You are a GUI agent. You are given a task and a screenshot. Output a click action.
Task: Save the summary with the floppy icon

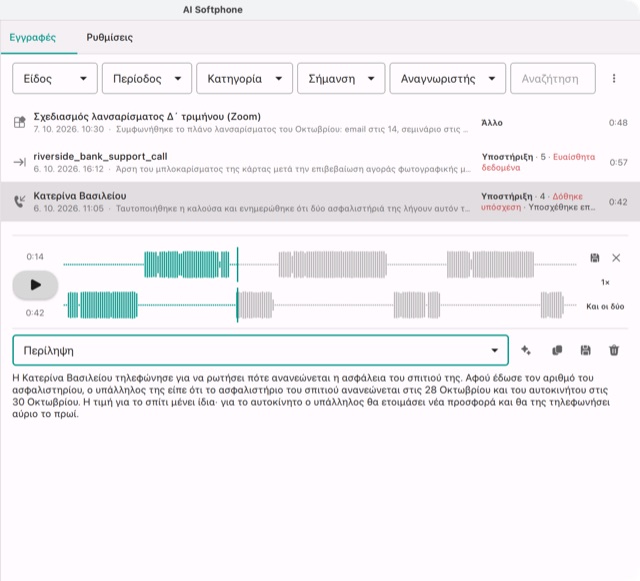click(585, 350)
